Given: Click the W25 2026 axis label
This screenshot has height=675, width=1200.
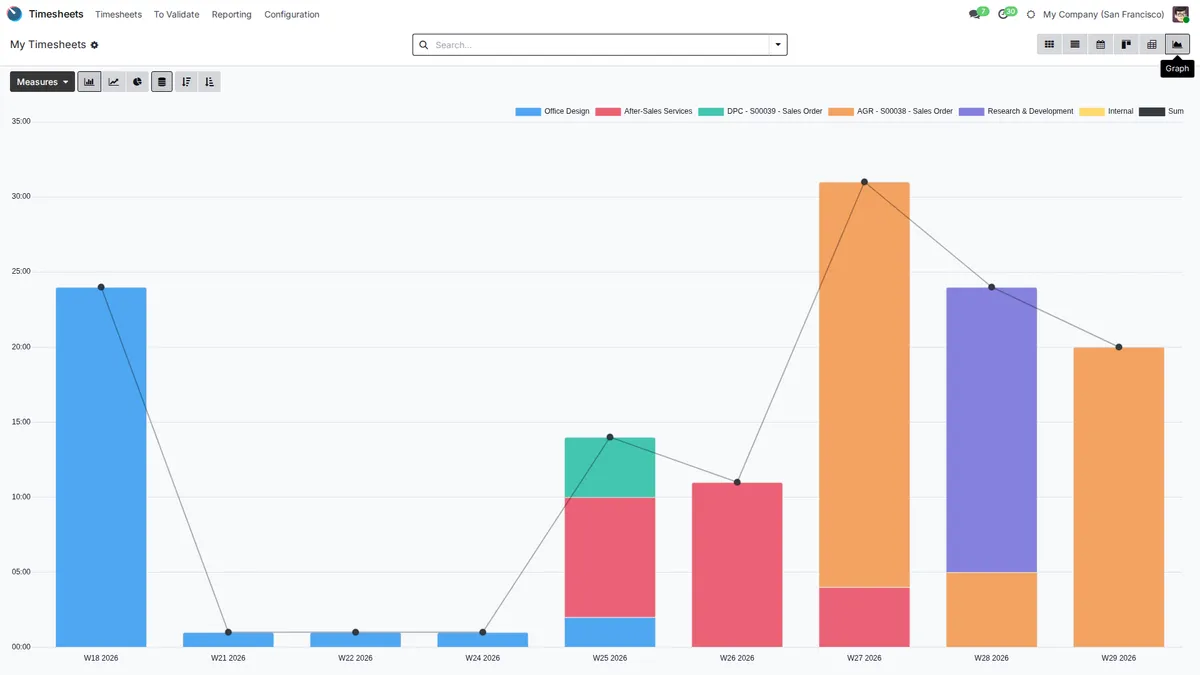Looking at the screenshot, I should tap(610, 658).
